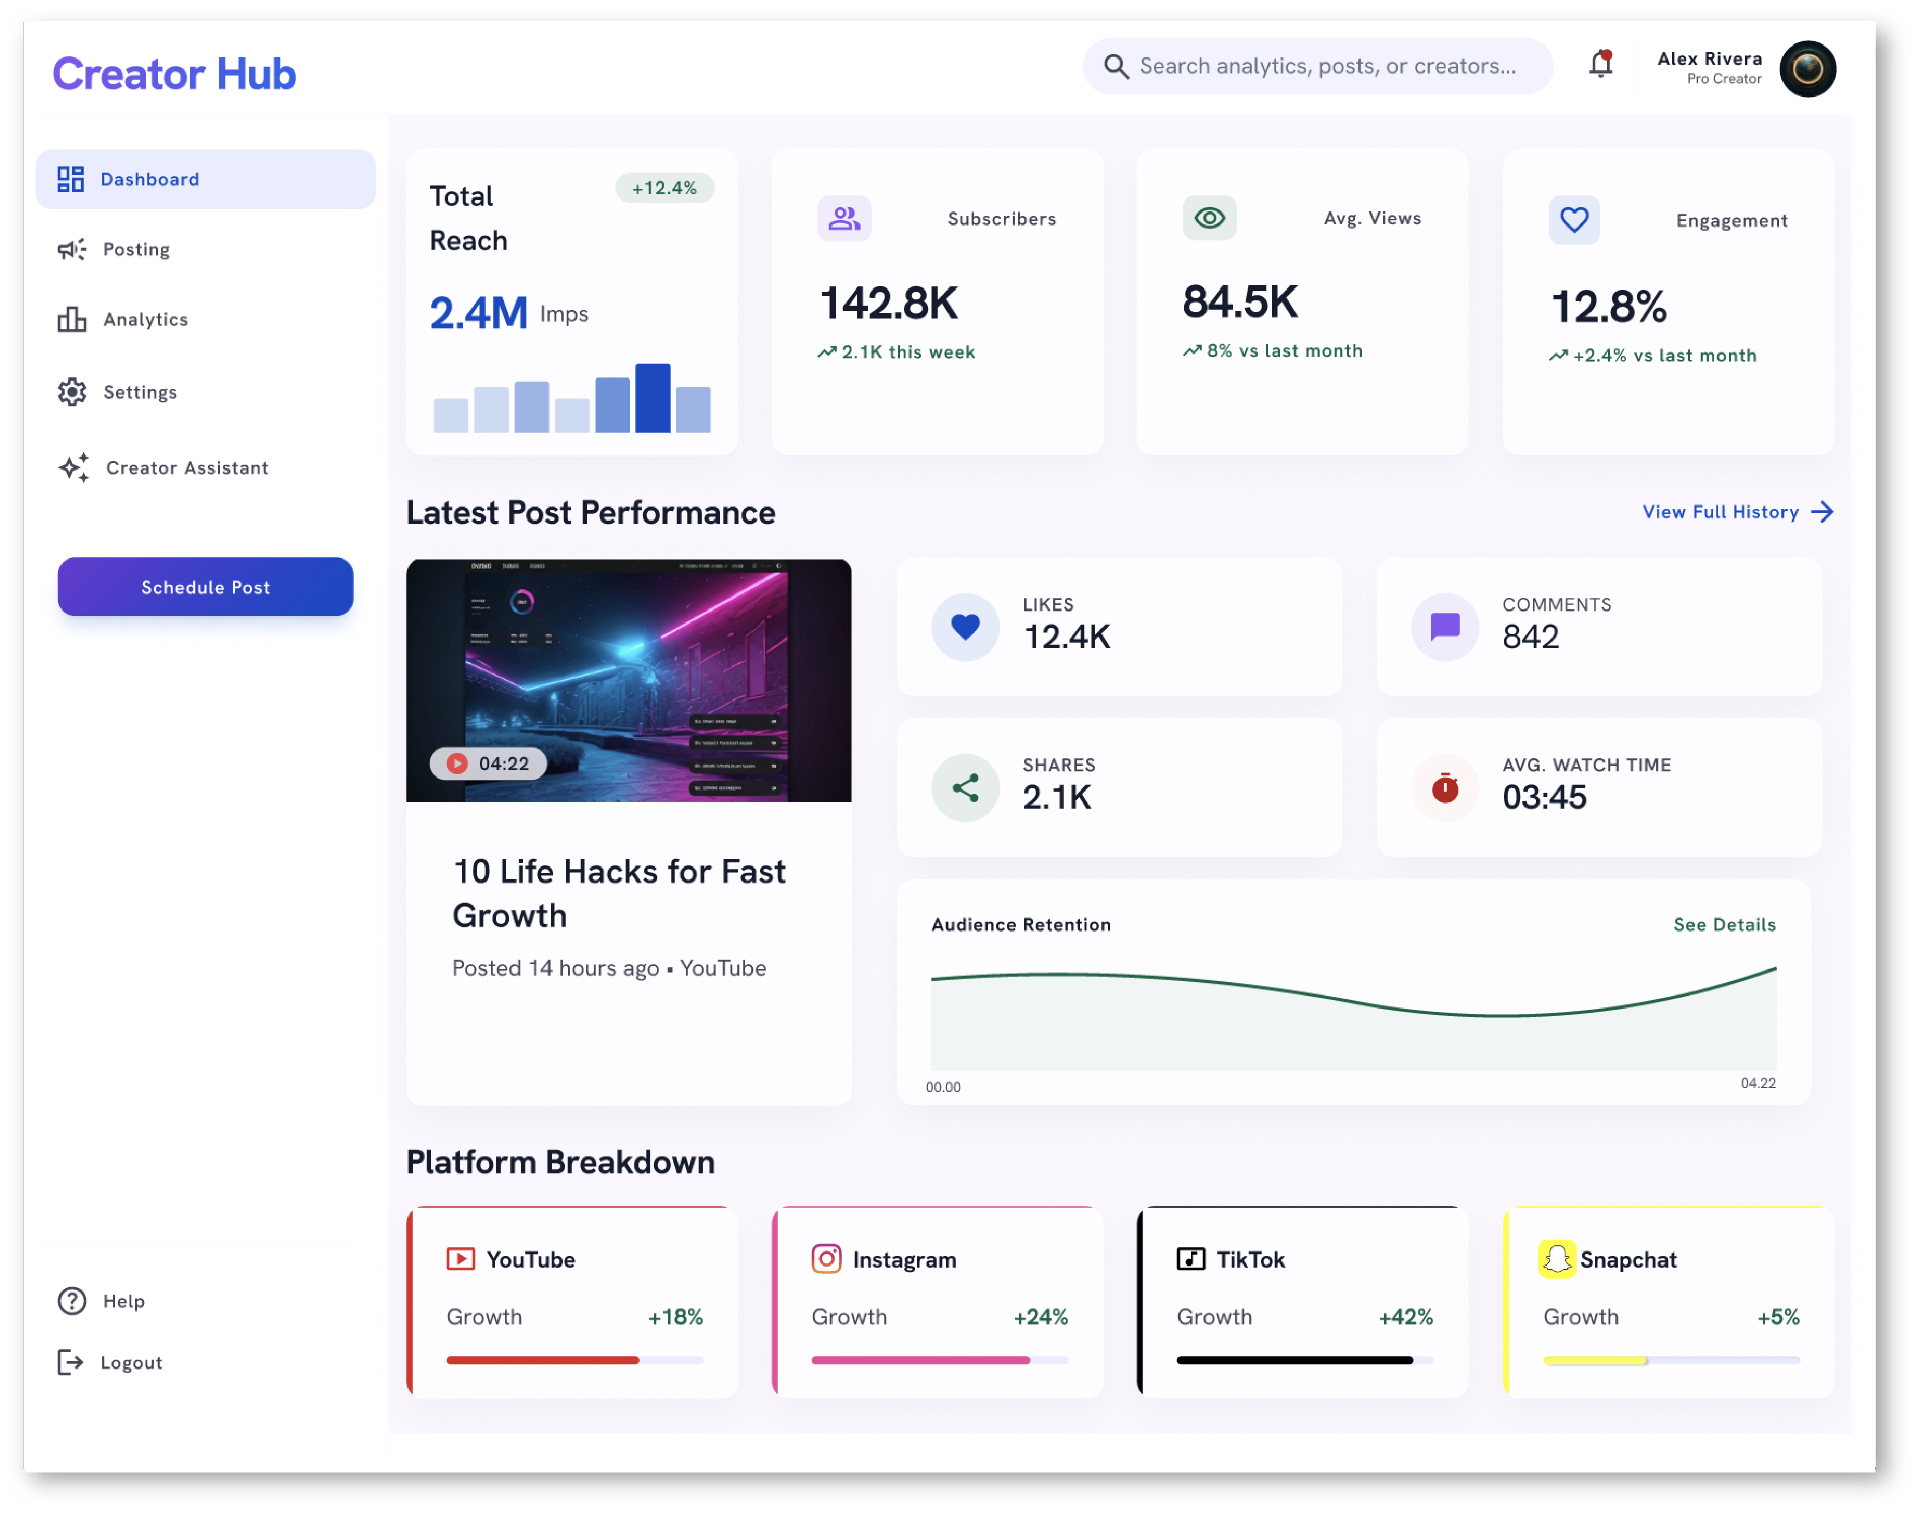This screenshot has width=1920, height=1514.
Task: Click the Instagram growth progress bar
Action: [940, 1360]
